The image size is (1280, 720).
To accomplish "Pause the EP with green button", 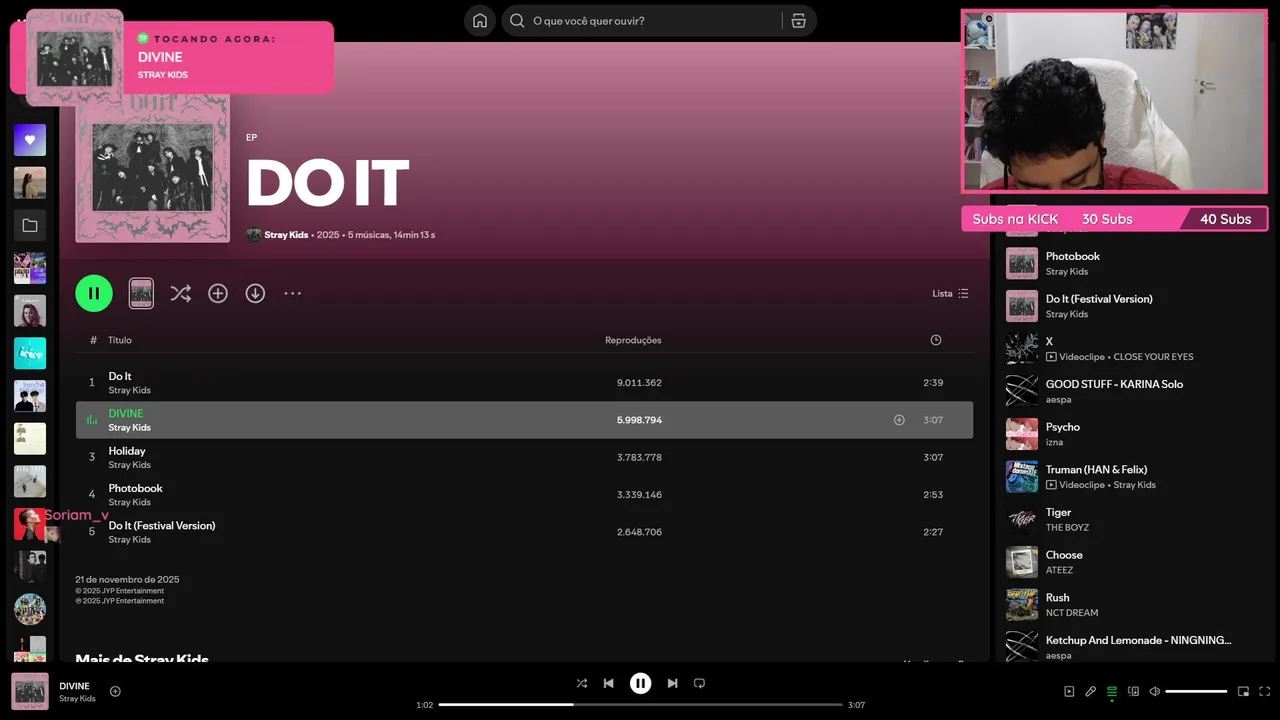I will tap(94, 293).
